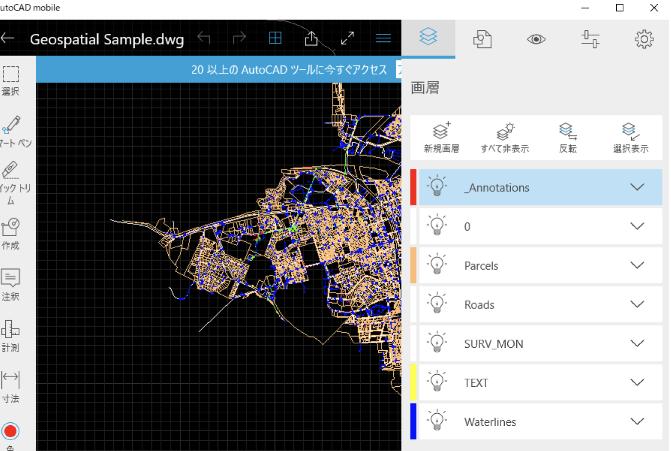Select the Parcels layer name
Screen dimensions: 671x451
click(481, 266)
